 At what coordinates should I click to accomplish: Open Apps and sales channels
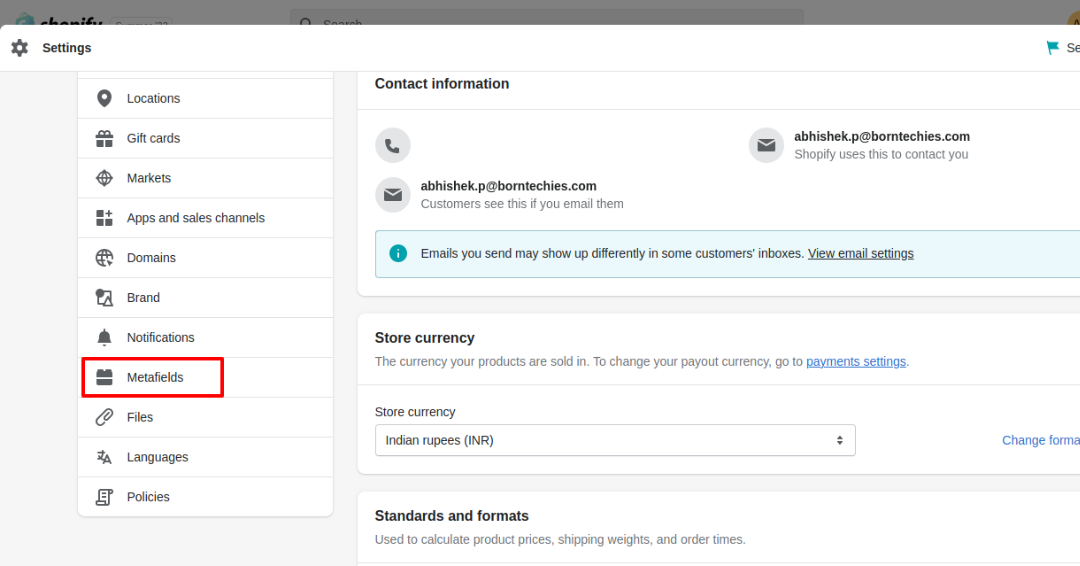point(205,218)
